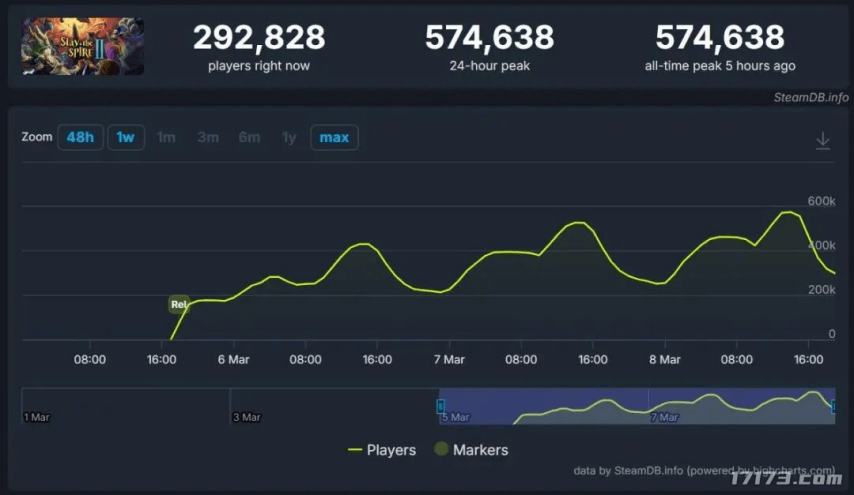This screenshot has width=854, height=495.
Task: Select the 1w zoom range
Action: click(x=125, y=137)
